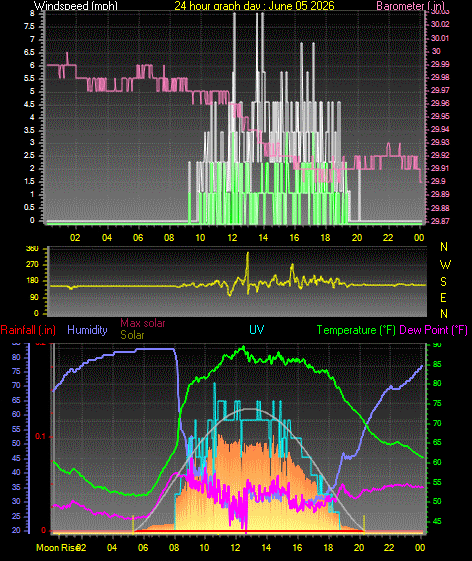Click '29.91' on the barometer axis

[440, 168]
